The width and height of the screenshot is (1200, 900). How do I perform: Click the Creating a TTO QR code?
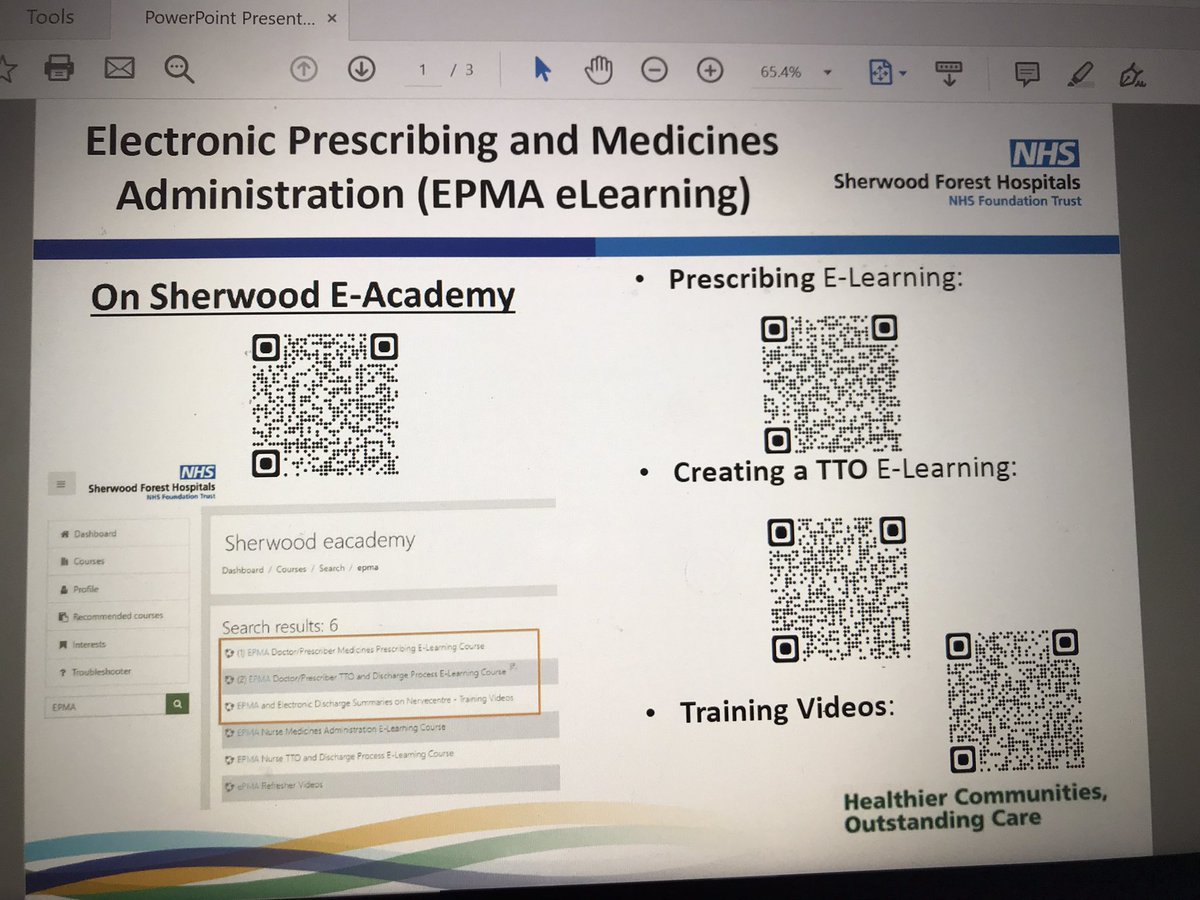pos(839,590)
